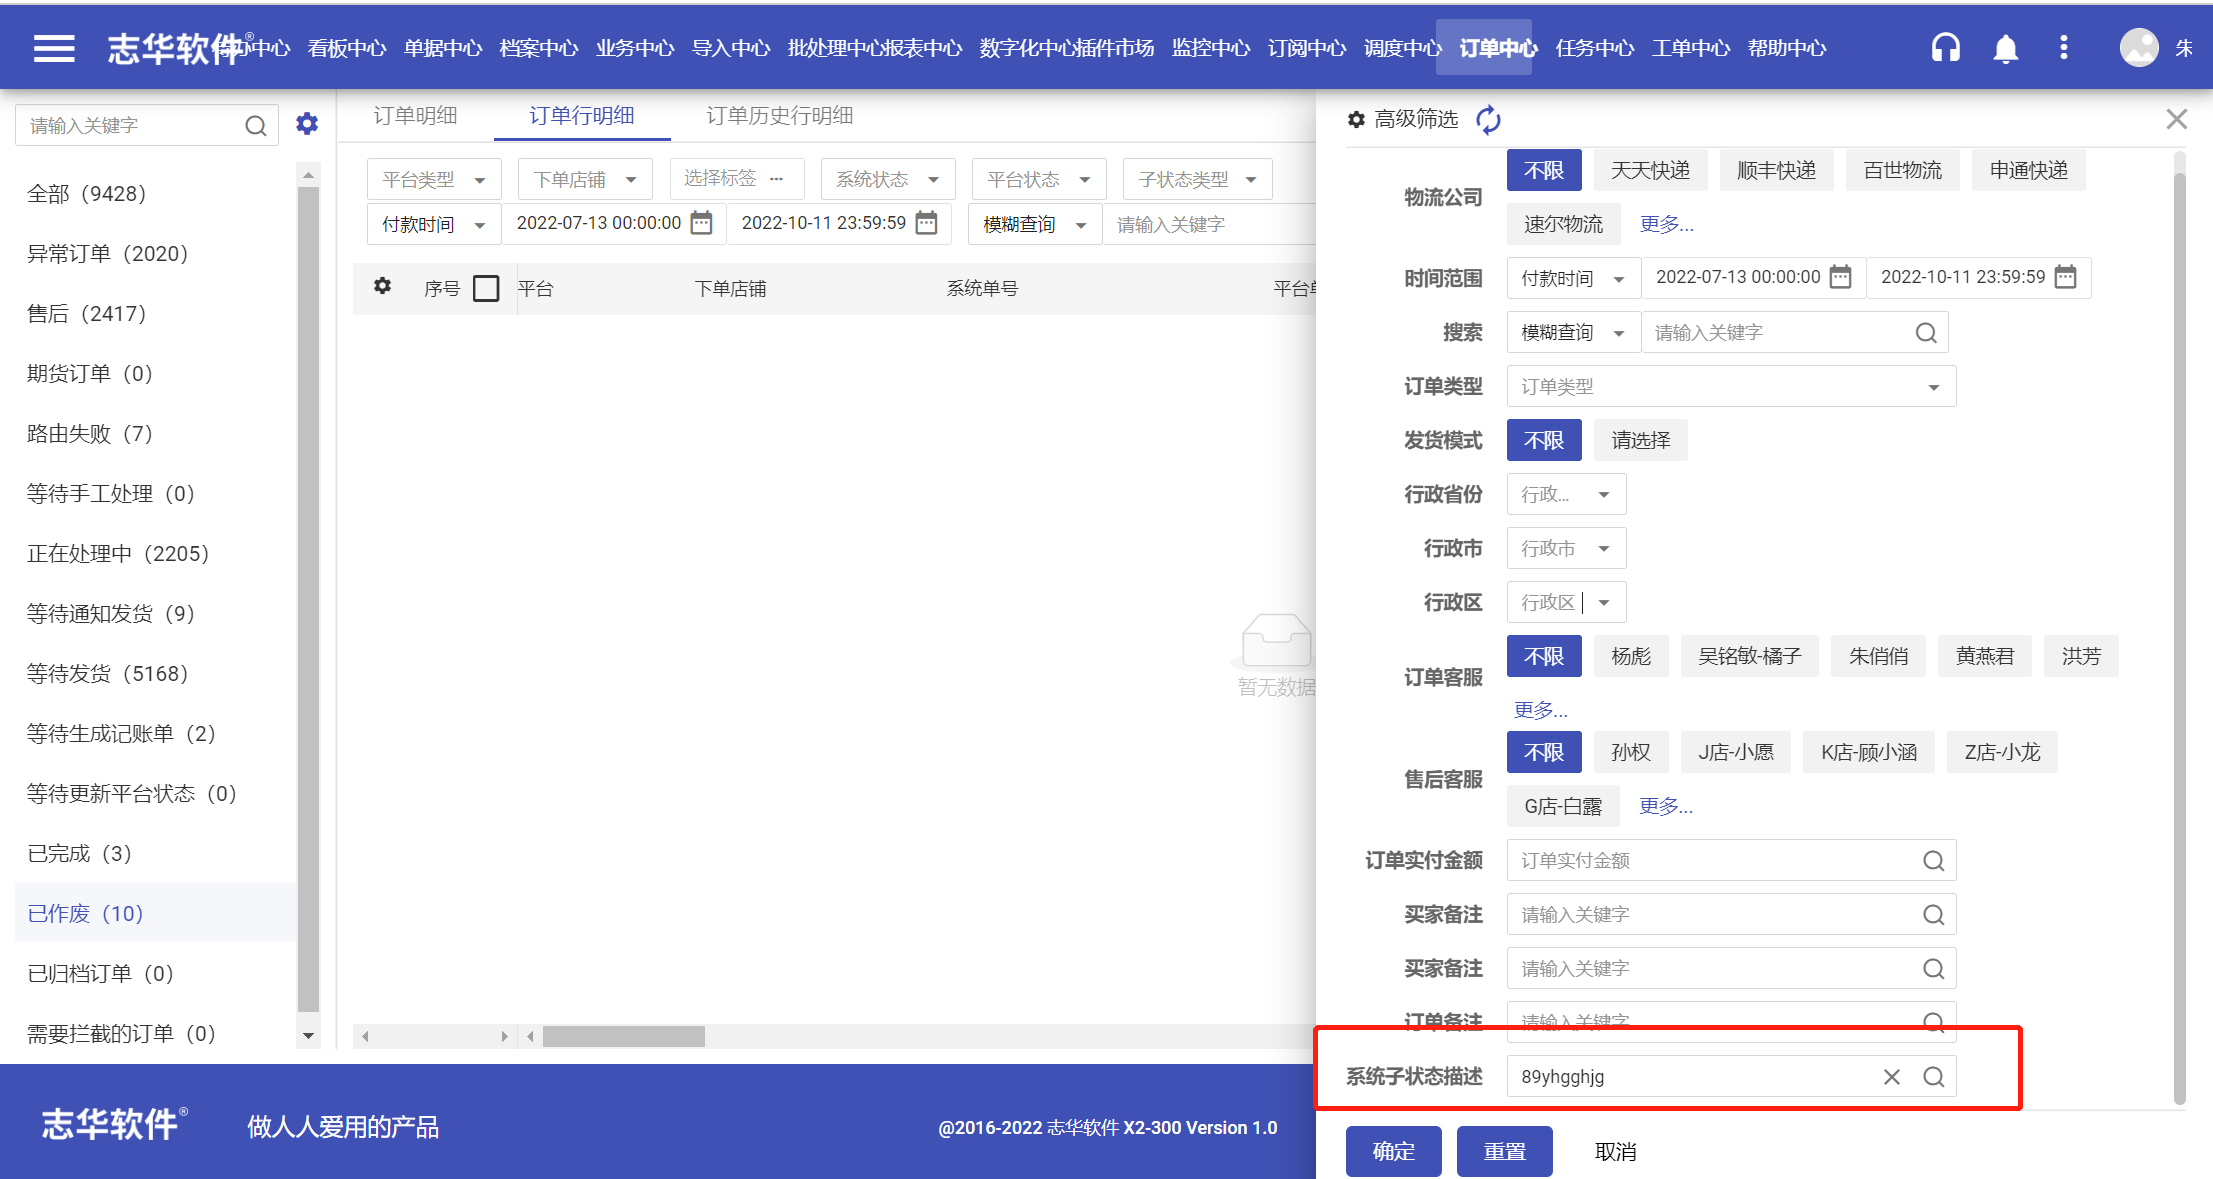This screenshot has width=2213, height=1179.
Task: Open 任务中心 in top navigation
Action: pos(1594,48)
